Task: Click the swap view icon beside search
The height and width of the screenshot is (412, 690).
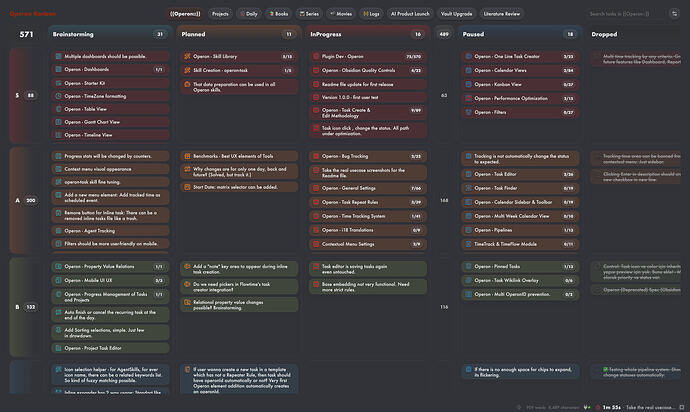Action: (x=674, y=14)
